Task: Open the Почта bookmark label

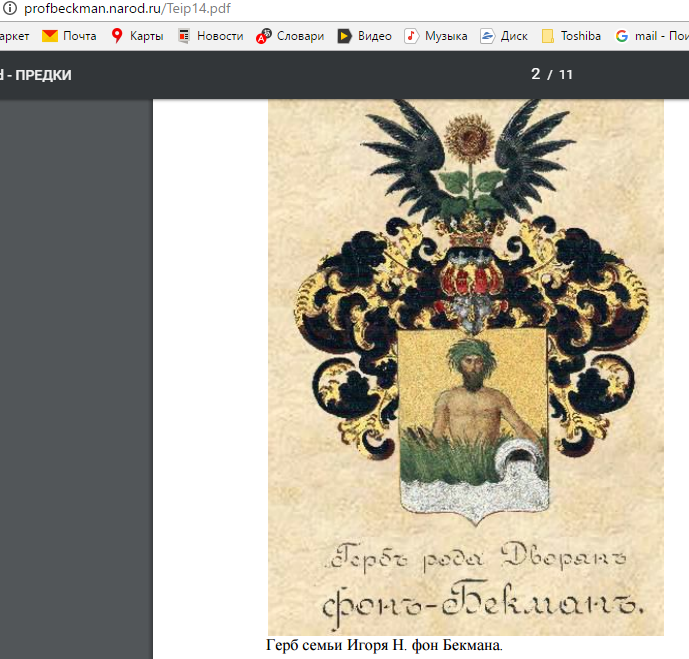Action: 80,36
